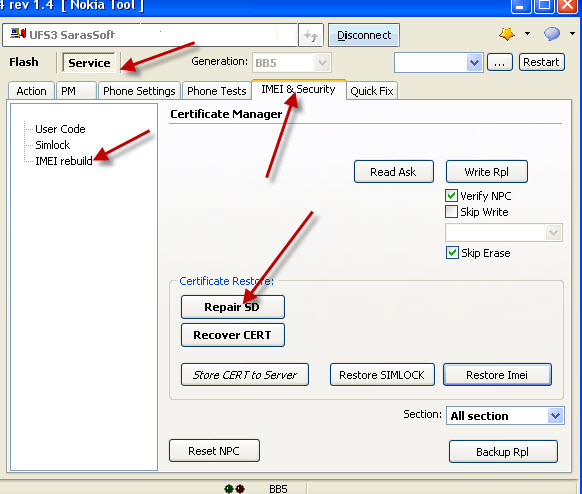Expand arrow next to the star icon

coord(527,34)
